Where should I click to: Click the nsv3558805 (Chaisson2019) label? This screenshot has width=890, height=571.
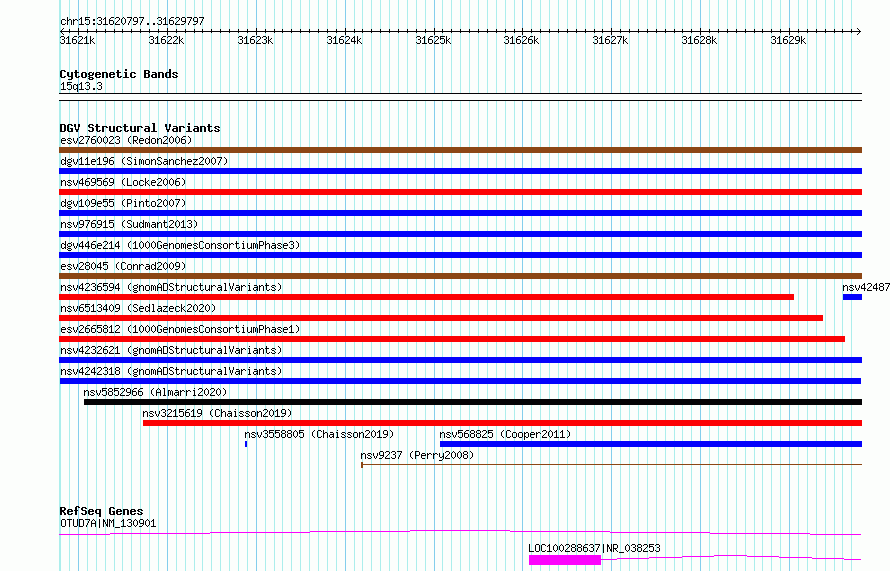click(x=319, y=434)
